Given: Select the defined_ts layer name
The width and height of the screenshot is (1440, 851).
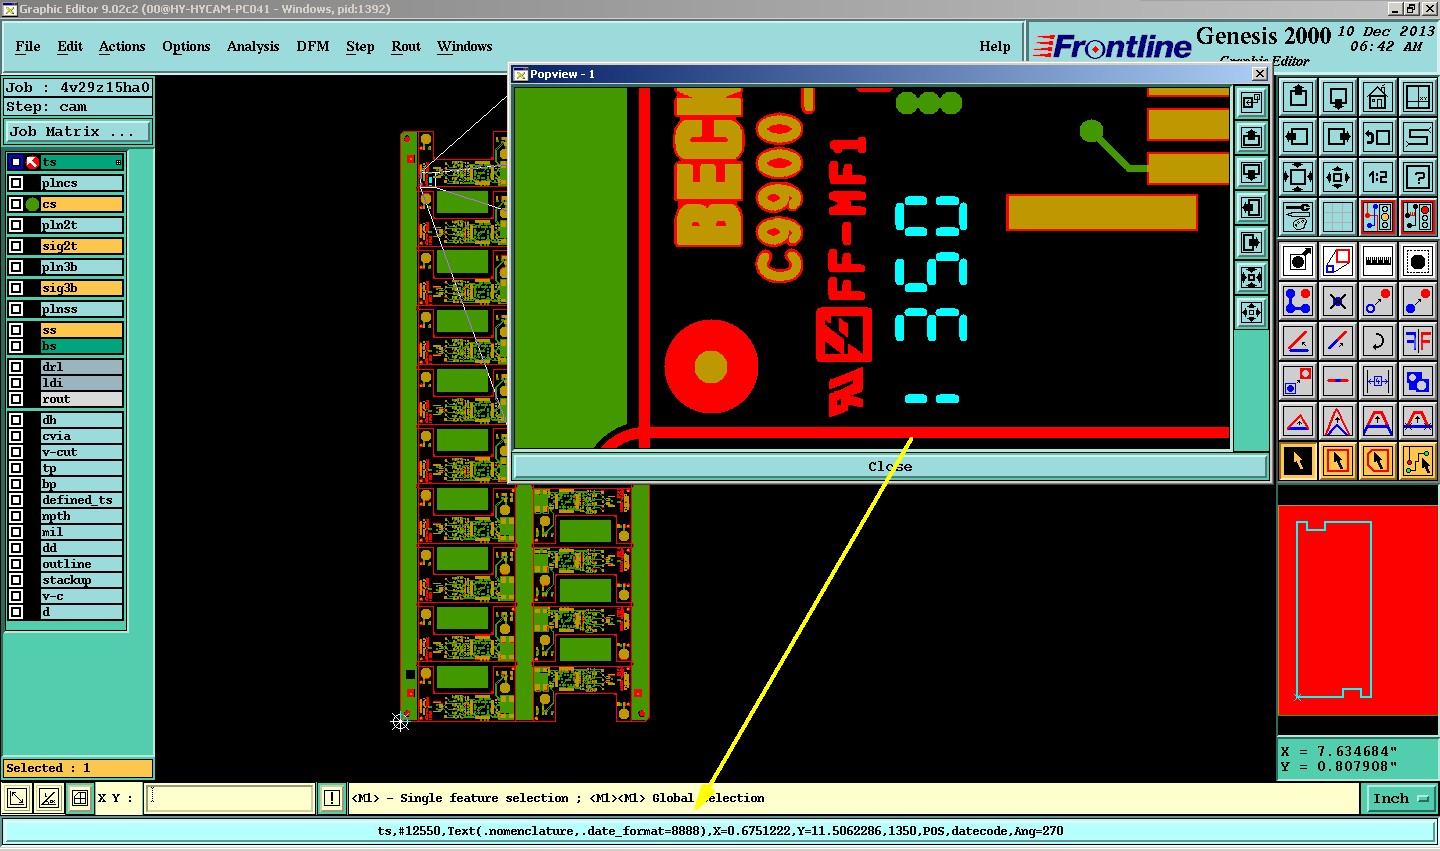Looking at the screenshot, I should click(82, 500).
